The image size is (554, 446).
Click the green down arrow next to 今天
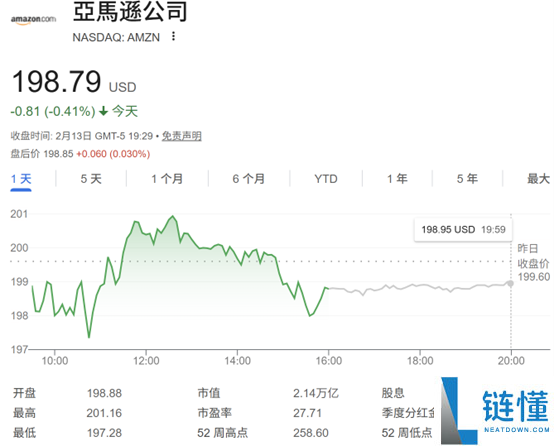point(103,111)
